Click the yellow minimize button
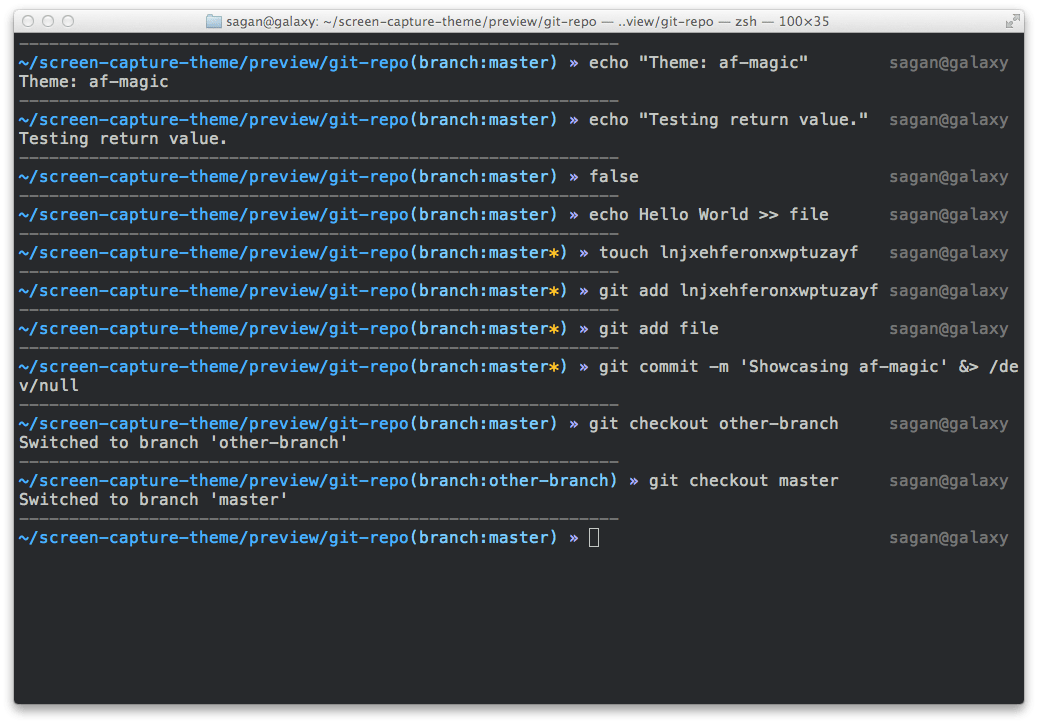 (48, 20)
